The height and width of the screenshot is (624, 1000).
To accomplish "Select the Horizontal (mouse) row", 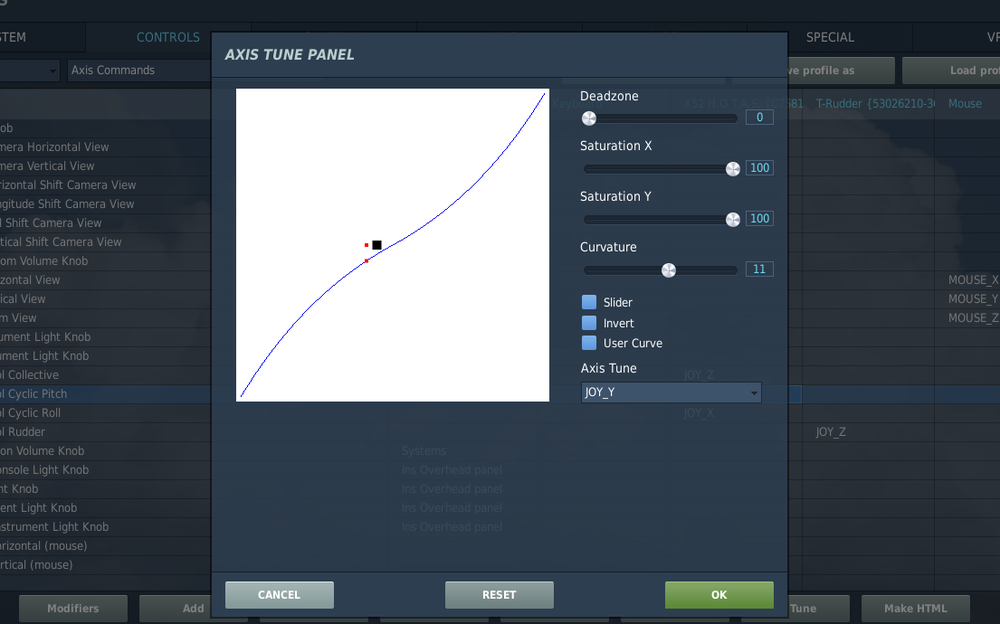I will click(x=105, y=546).
